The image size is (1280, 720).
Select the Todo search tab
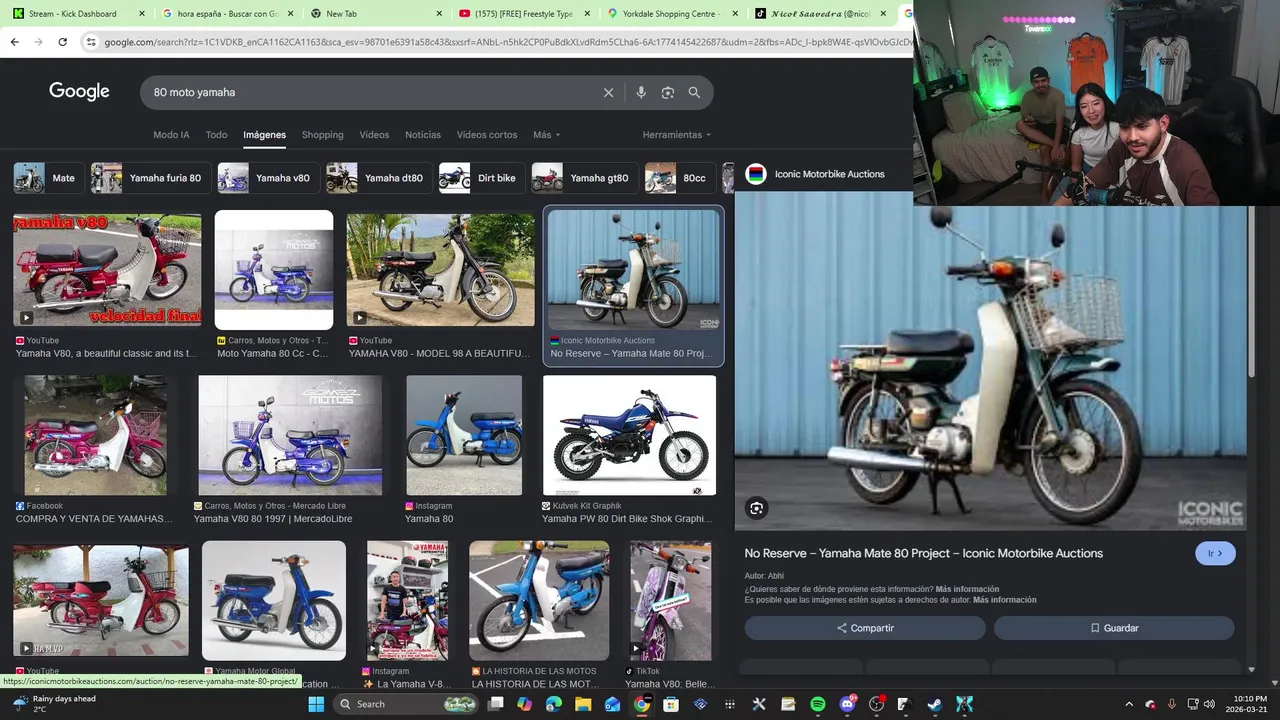pos(216,135)
